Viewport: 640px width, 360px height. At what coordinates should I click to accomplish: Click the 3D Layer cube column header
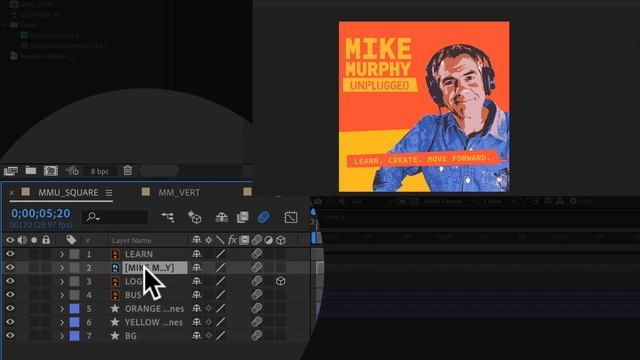click(280, 240)
